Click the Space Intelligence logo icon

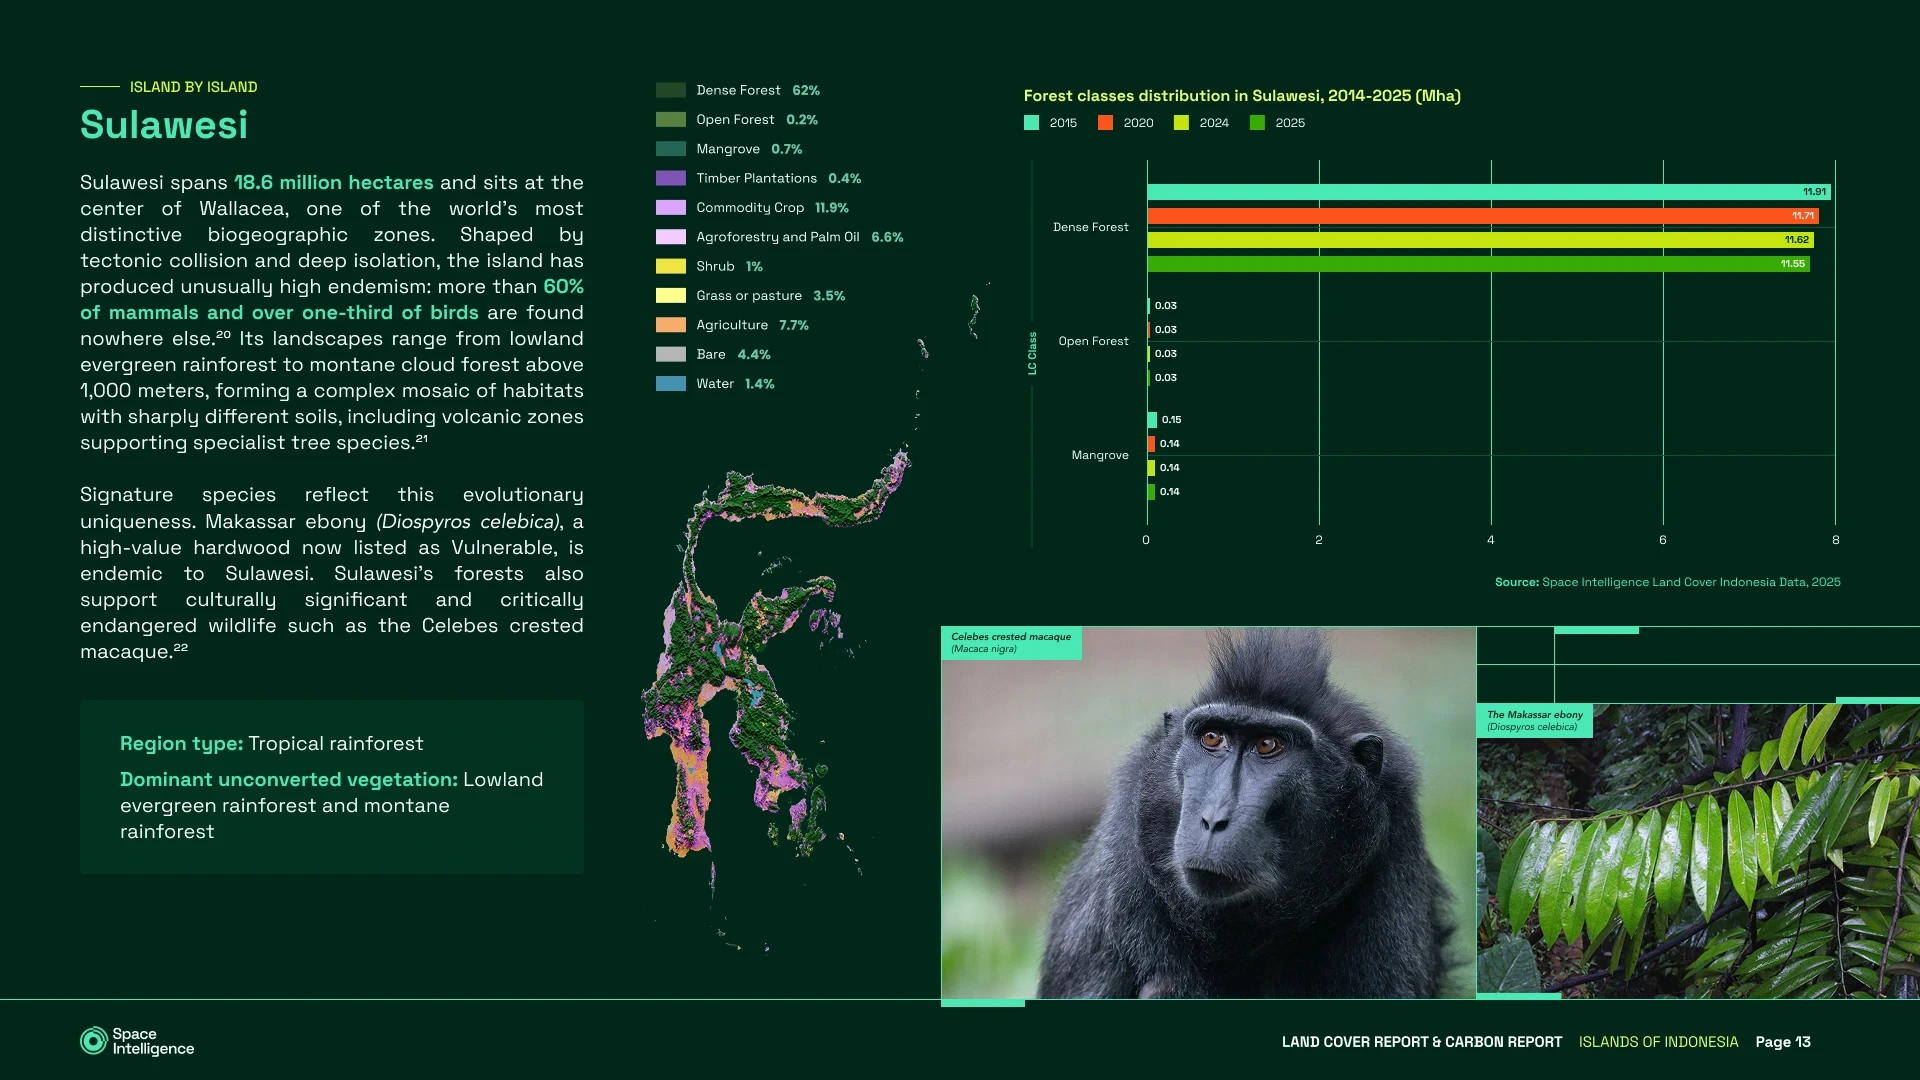click(93, 1041)
